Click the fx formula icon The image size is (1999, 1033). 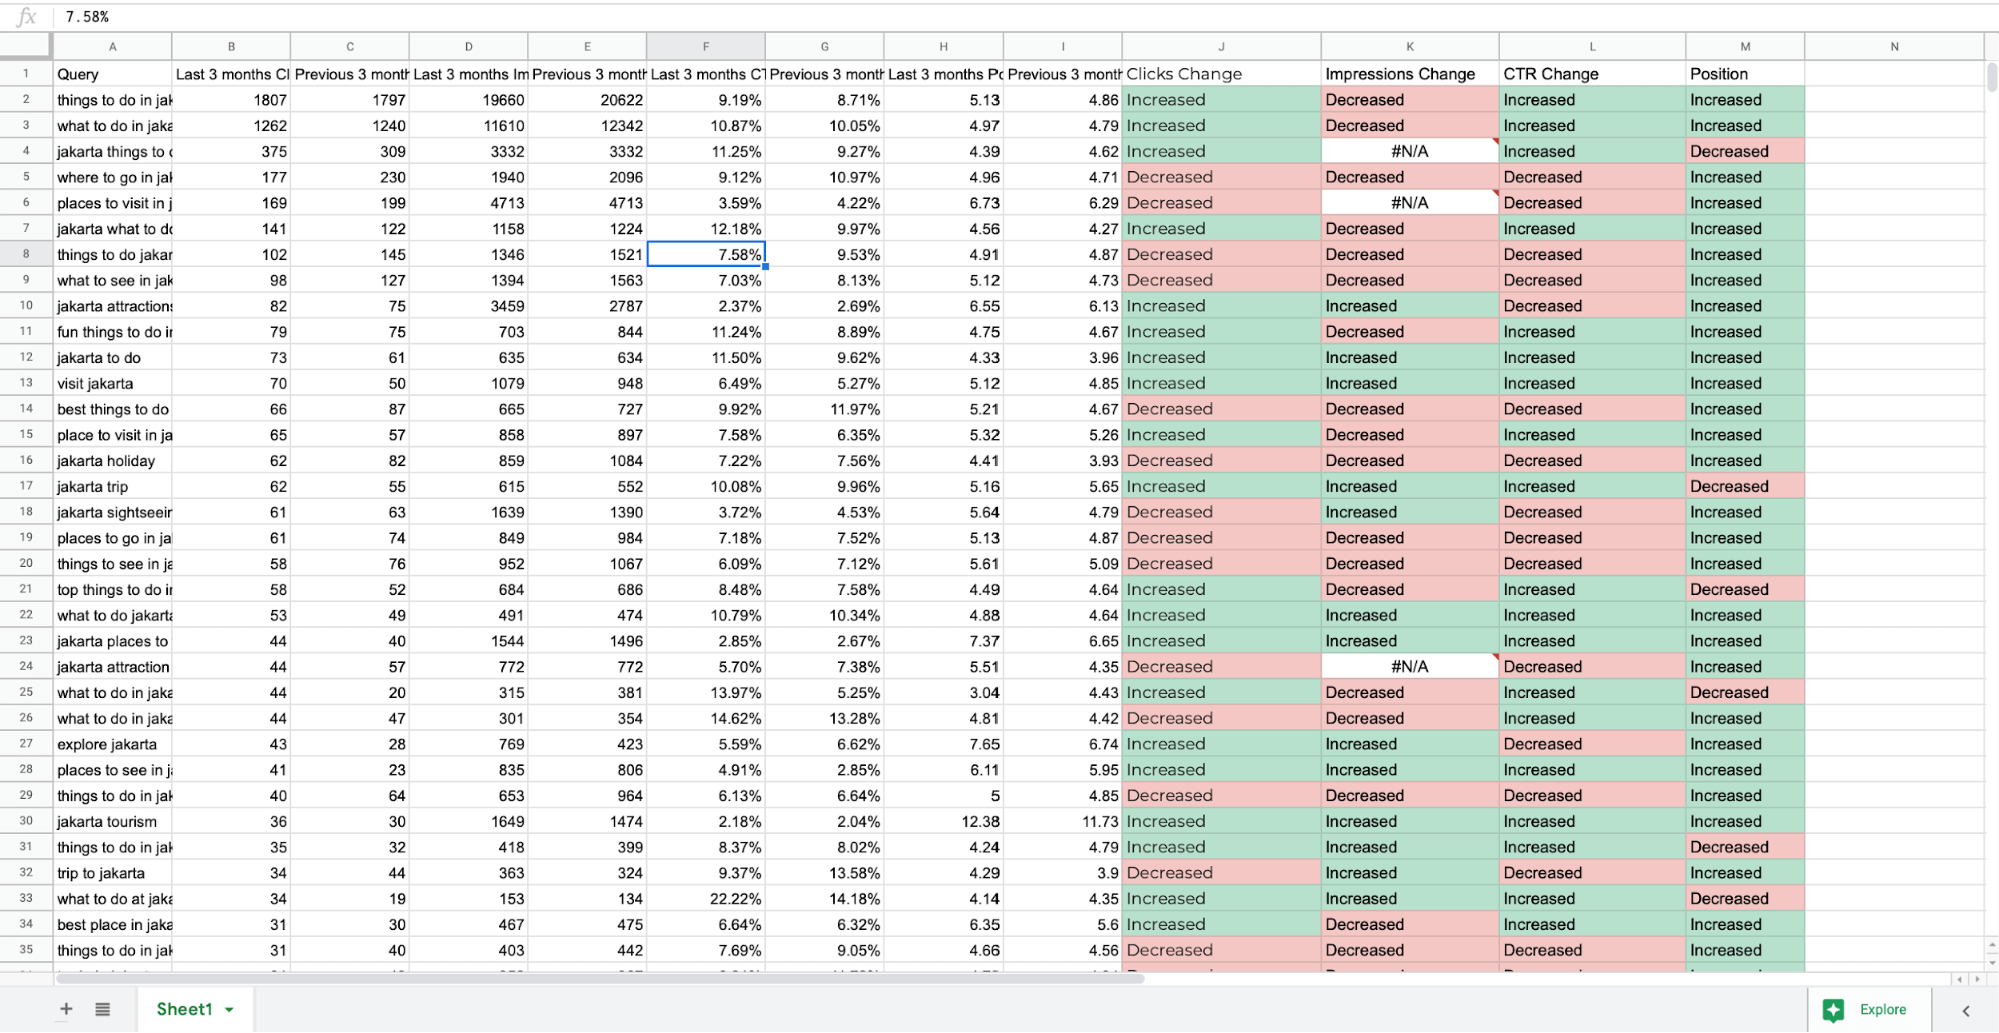tap(26, 16)
